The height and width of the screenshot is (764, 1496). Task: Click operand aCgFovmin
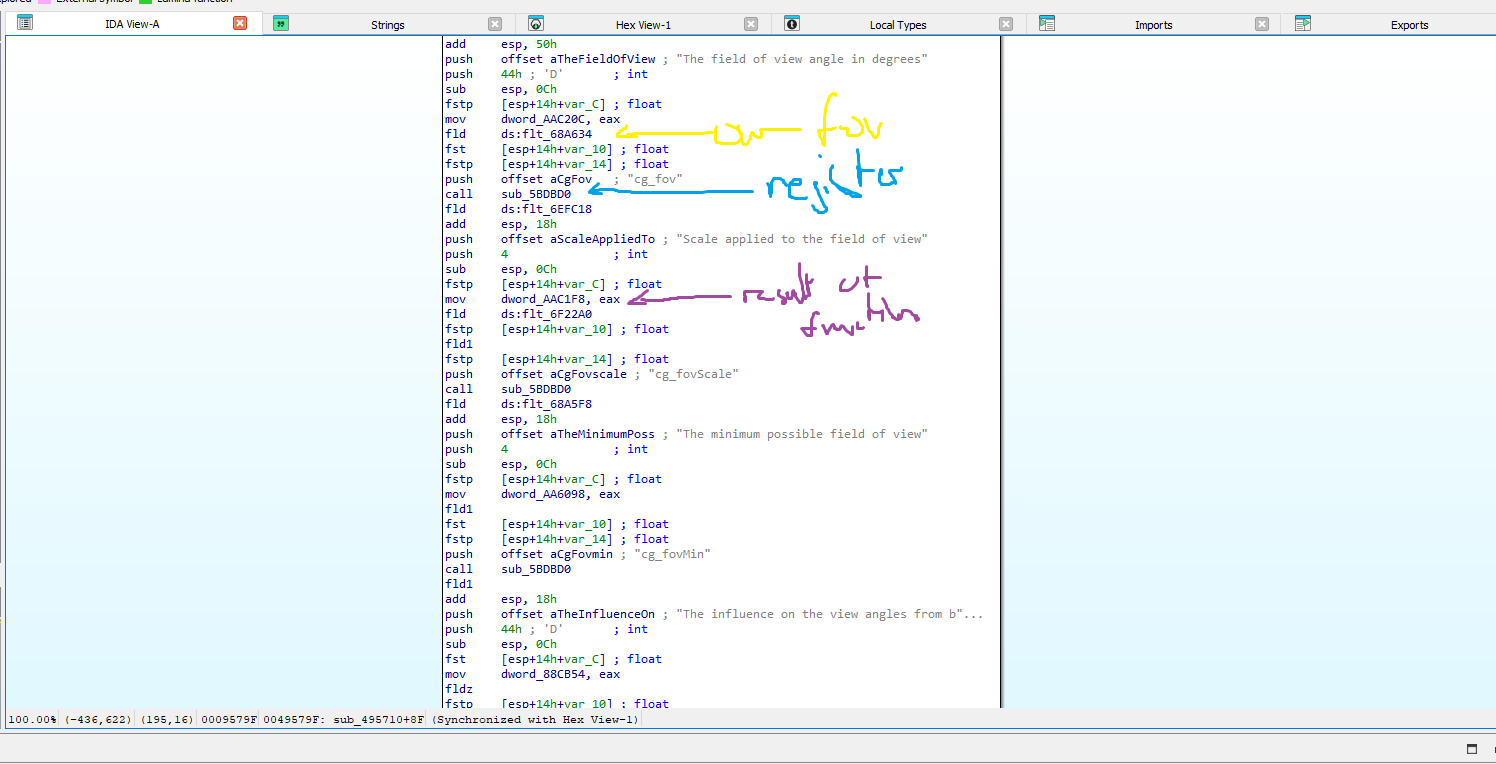(x=581, y=554)
